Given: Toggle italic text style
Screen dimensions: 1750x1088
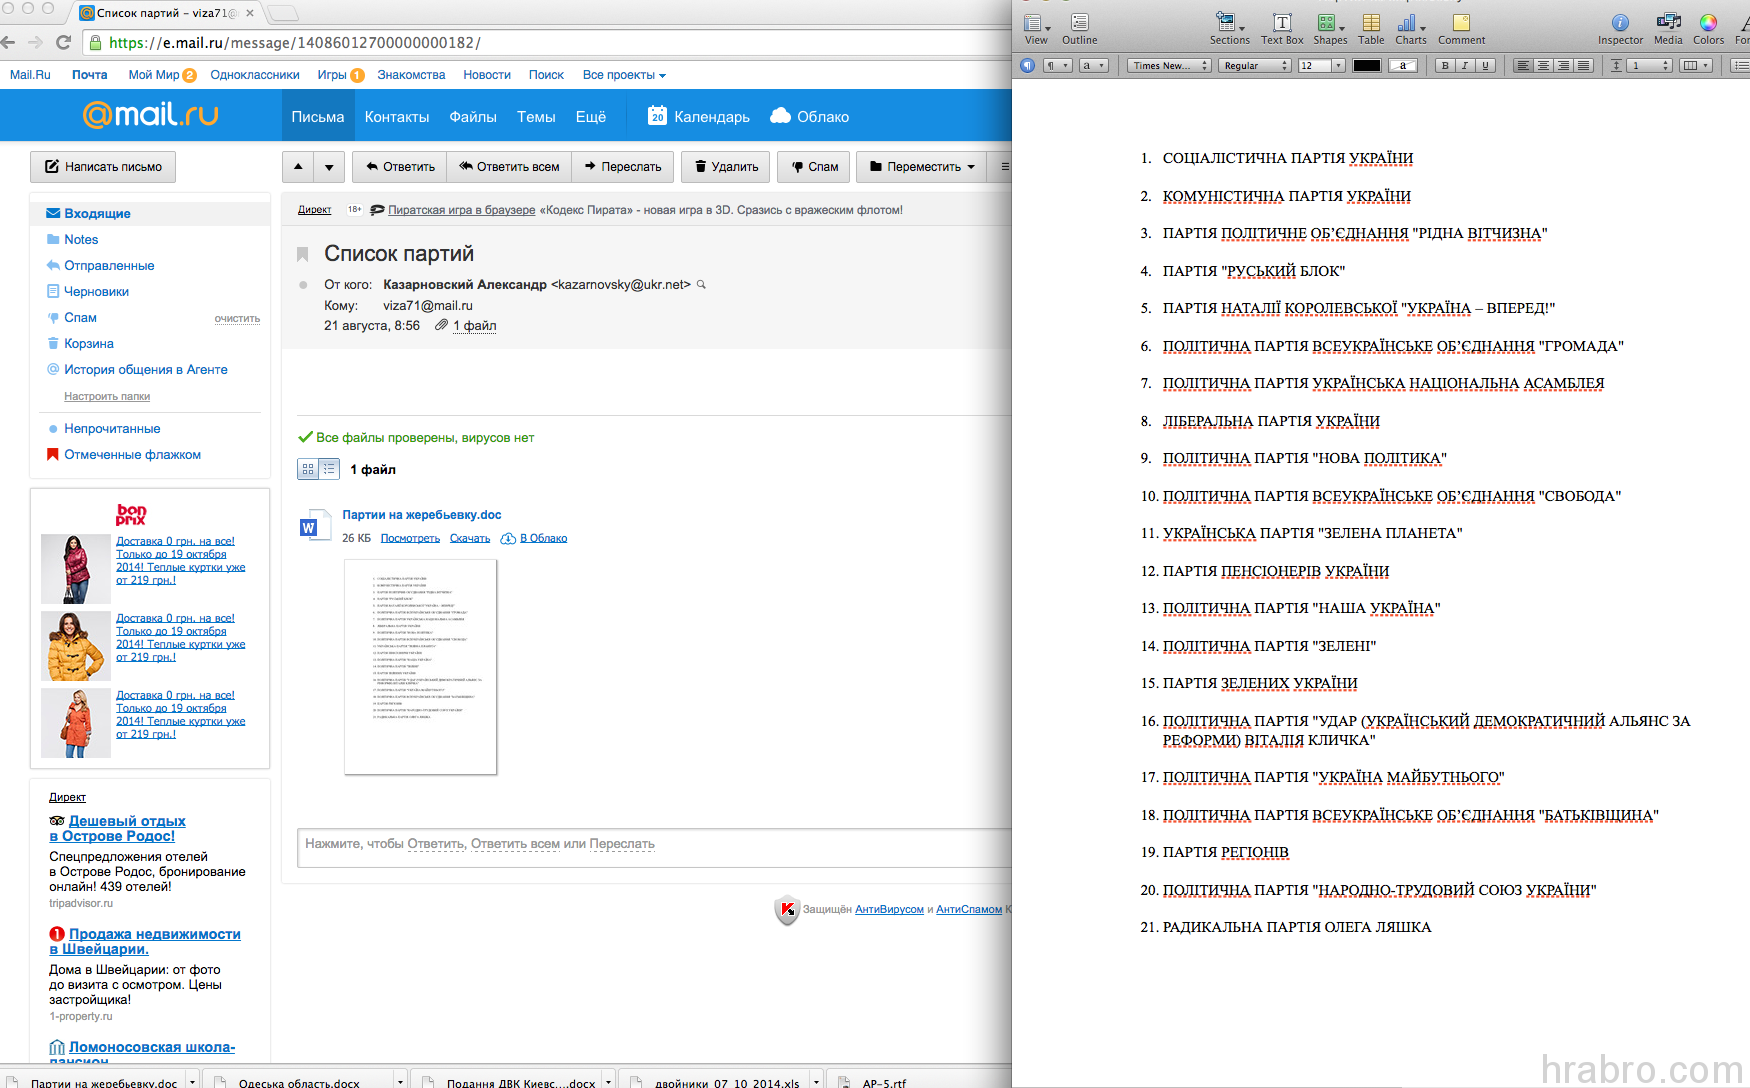Looking at the screenshot, I should (1465, 66).
